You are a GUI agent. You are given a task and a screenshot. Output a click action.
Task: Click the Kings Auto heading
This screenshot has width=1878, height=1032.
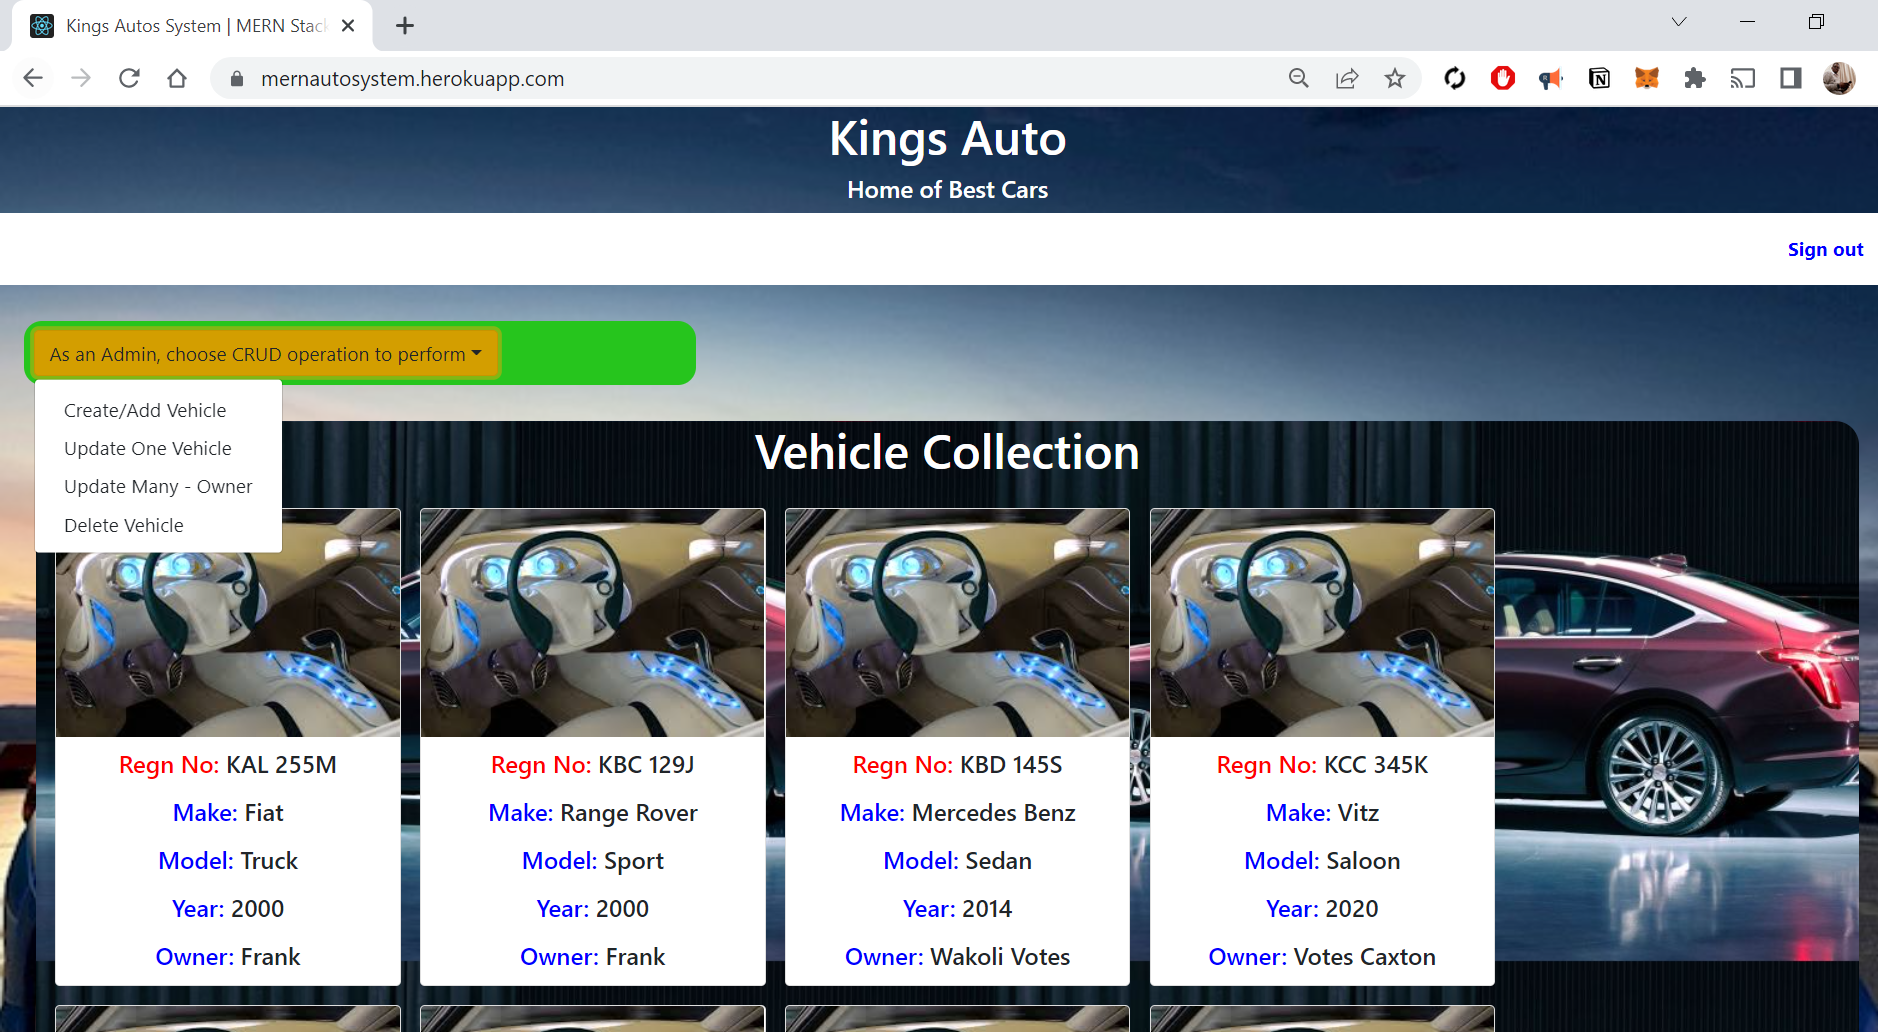click(948, 139)
